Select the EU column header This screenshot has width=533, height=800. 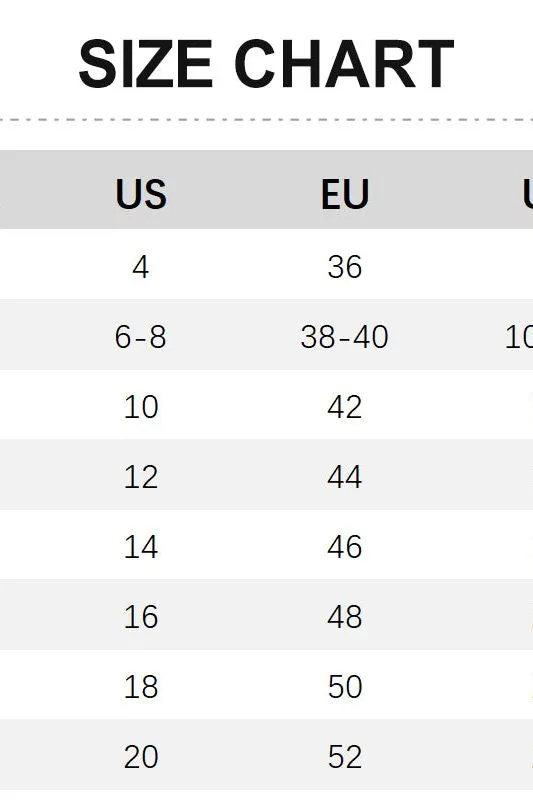[x=345, y=194]
